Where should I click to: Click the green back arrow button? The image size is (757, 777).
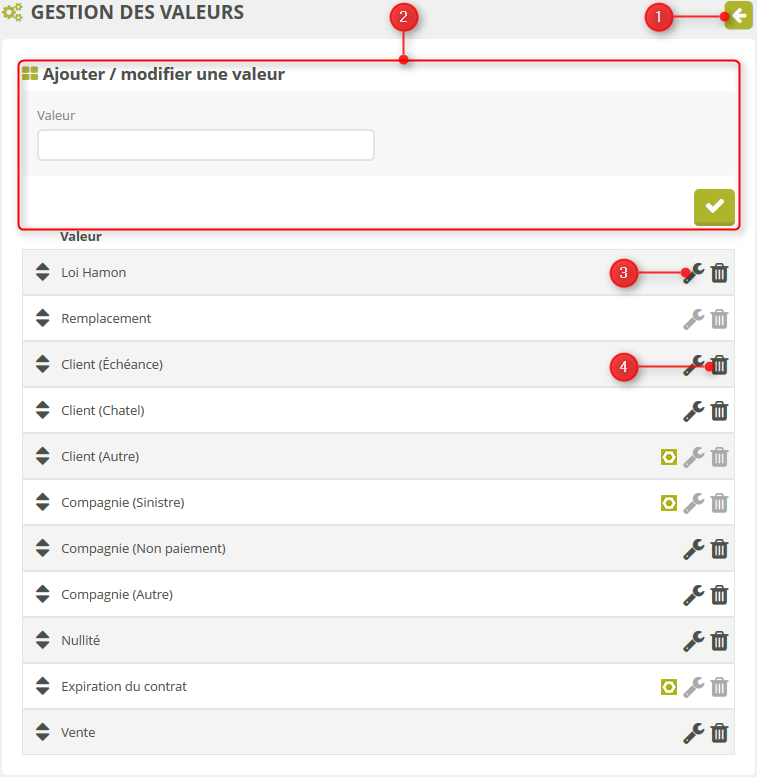click(x=738, y=16)
